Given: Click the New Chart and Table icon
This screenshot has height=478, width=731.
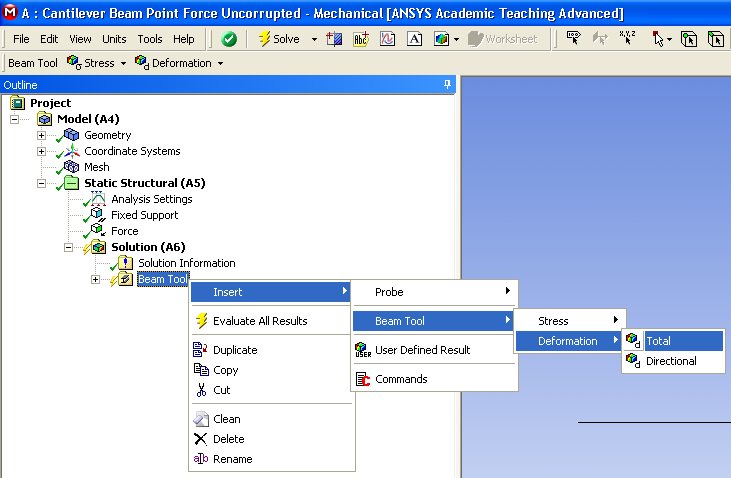Looking at the screenshot, I should 387,39.
